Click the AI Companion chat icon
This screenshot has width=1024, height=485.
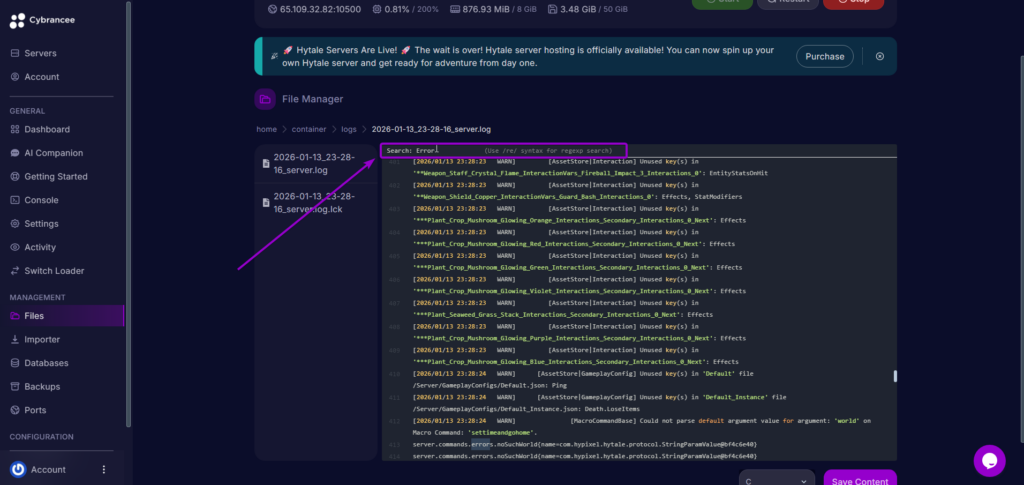click(15, 153)
